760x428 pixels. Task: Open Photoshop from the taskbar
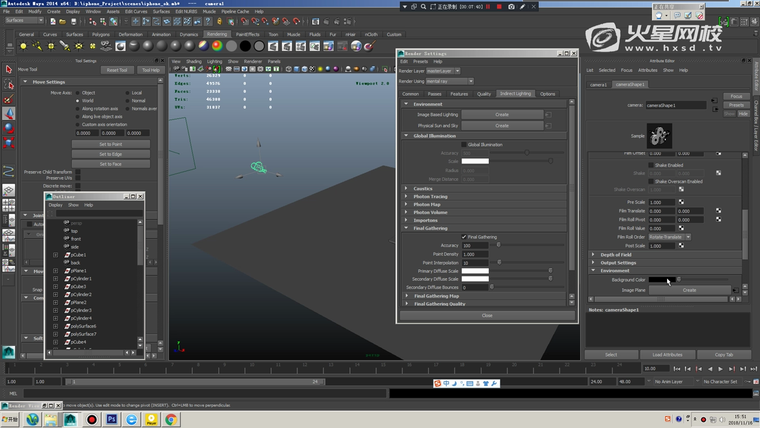tap(112, 420)
